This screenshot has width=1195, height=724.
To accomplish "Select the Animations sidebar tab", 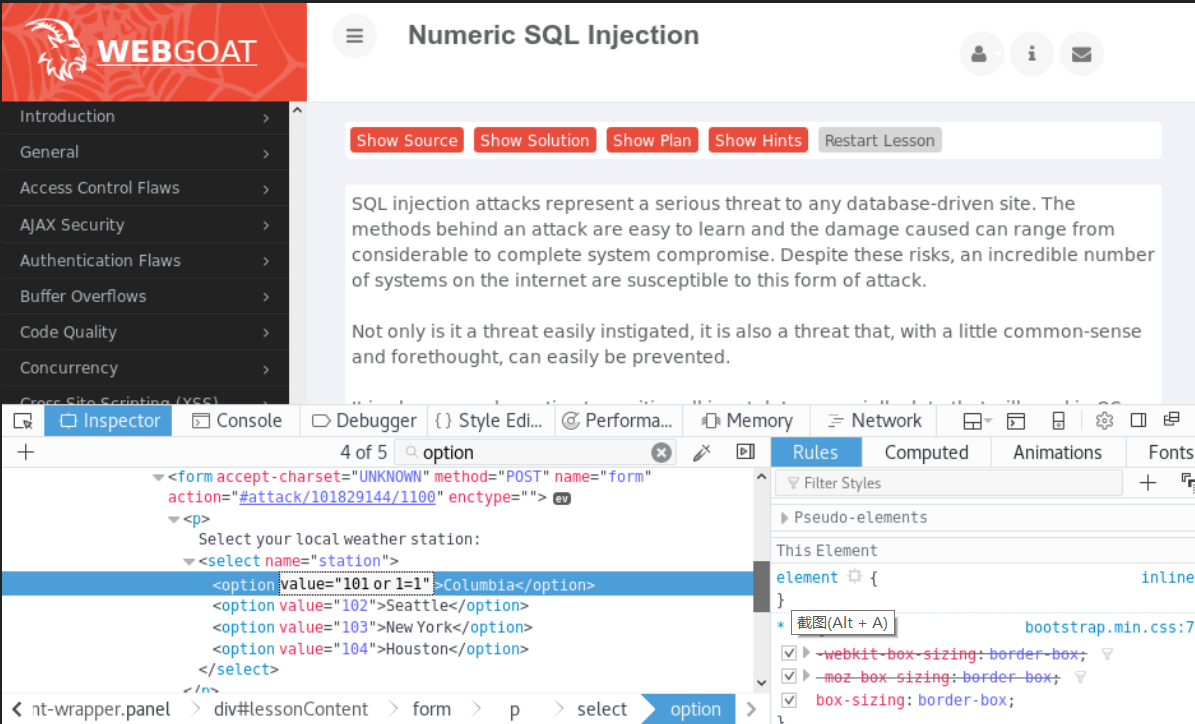I will 1057,452.
